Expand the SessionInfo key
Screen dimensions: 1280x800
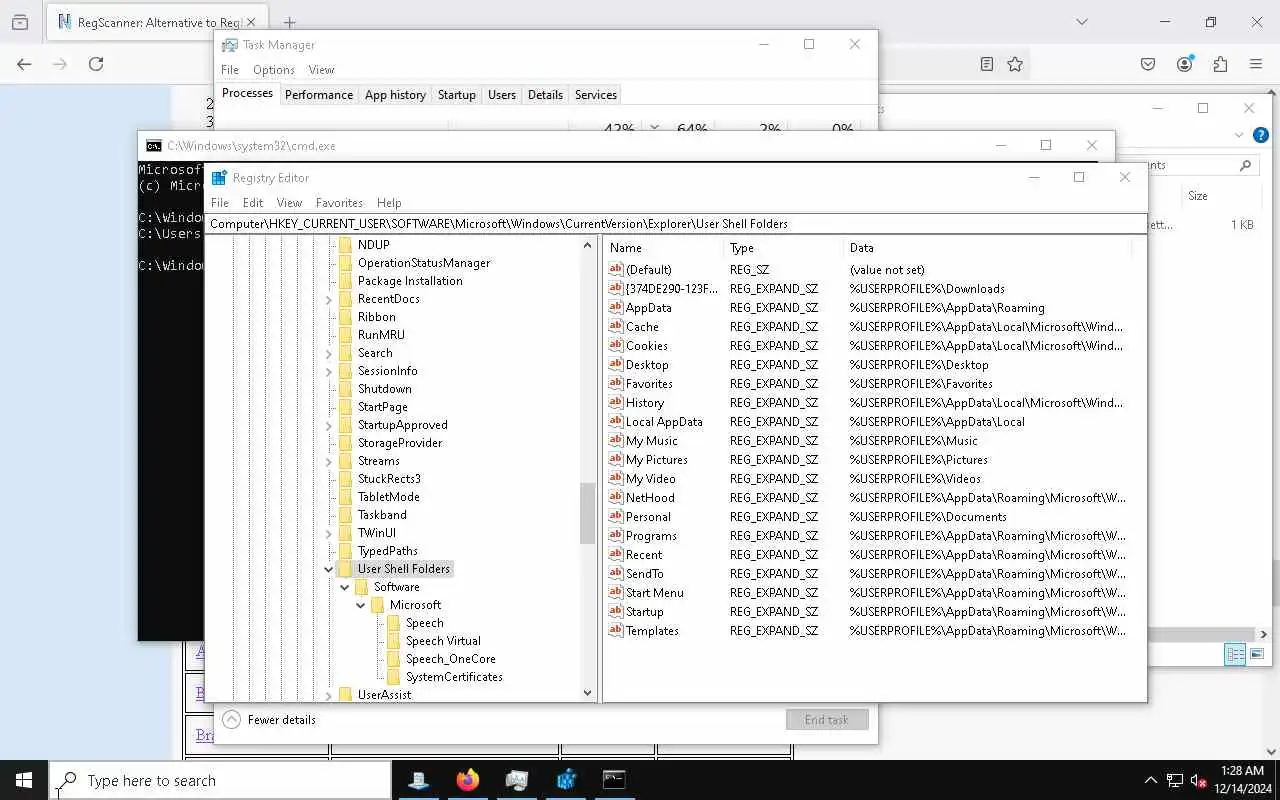coord(329,371)
